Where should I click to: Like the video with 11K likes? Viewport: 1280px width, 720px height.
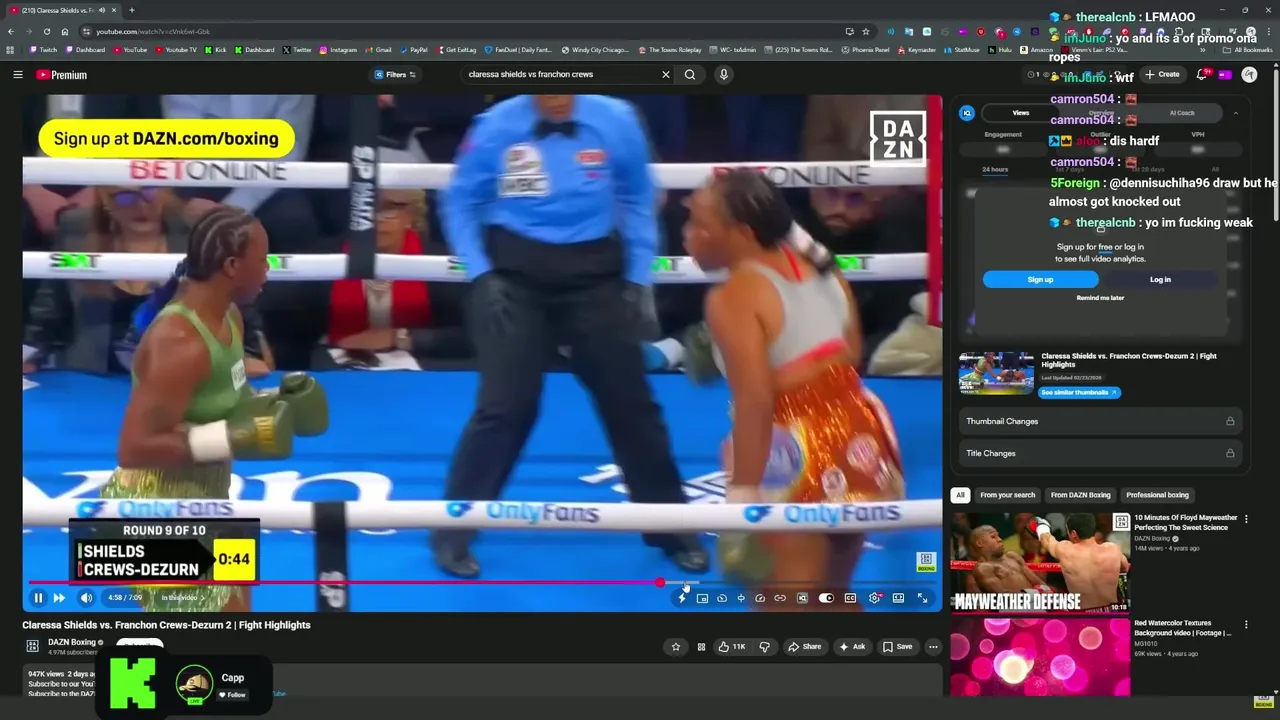[x=732, y=647]
